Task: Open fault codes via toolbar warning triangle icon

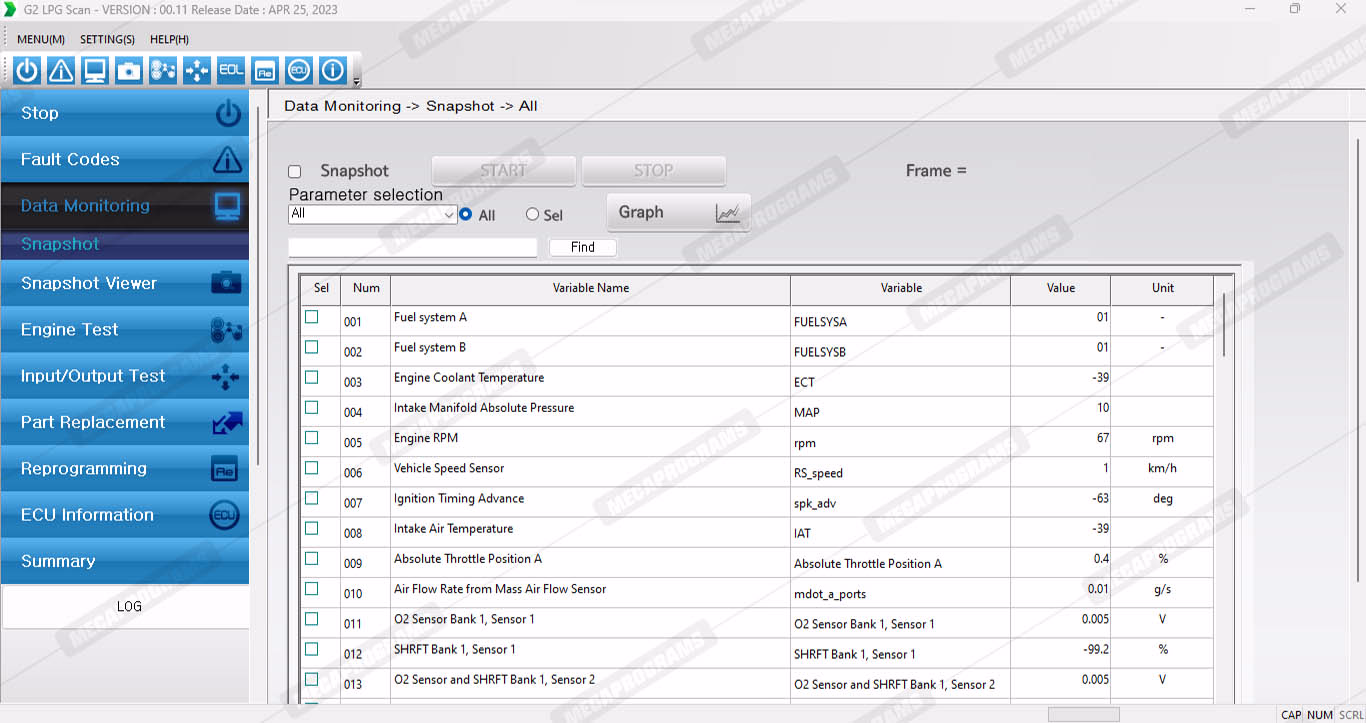Action: [61, 70]
